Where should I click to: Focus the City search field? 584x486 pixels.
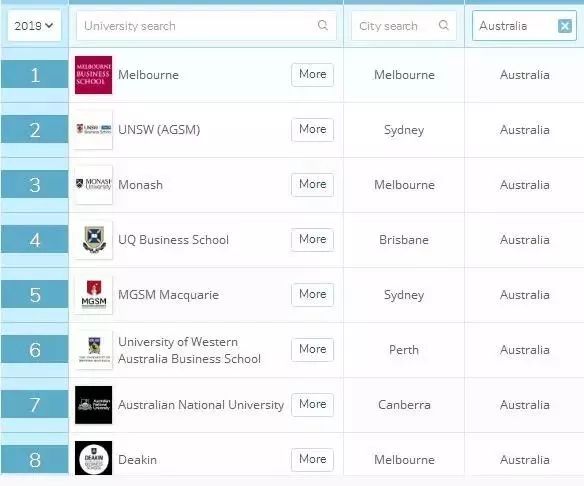click(x=404, y=26)
